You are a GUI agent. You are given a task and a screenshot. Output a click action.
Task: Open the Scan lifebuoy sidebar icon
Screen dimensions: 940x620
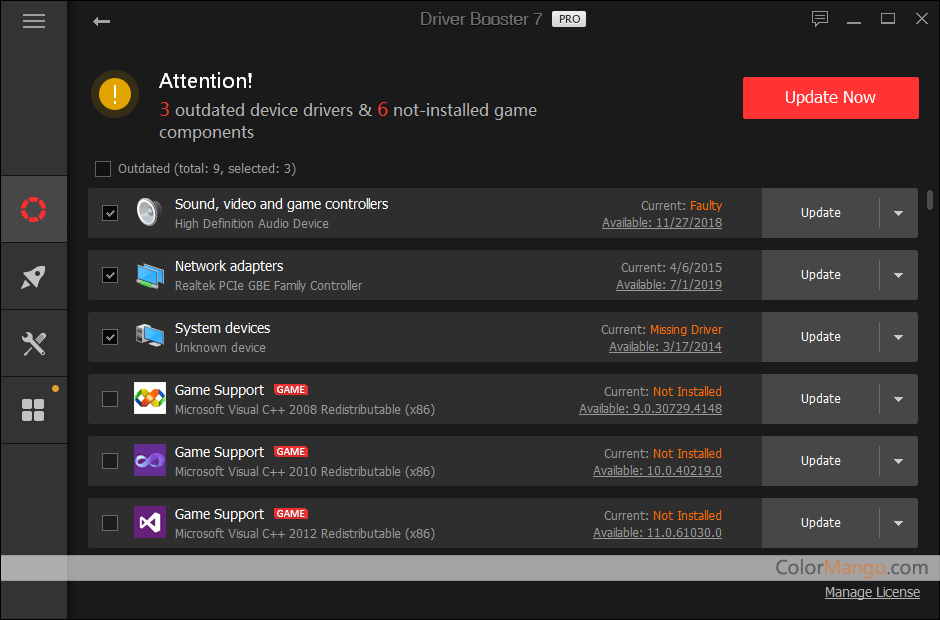pos(34,209)
